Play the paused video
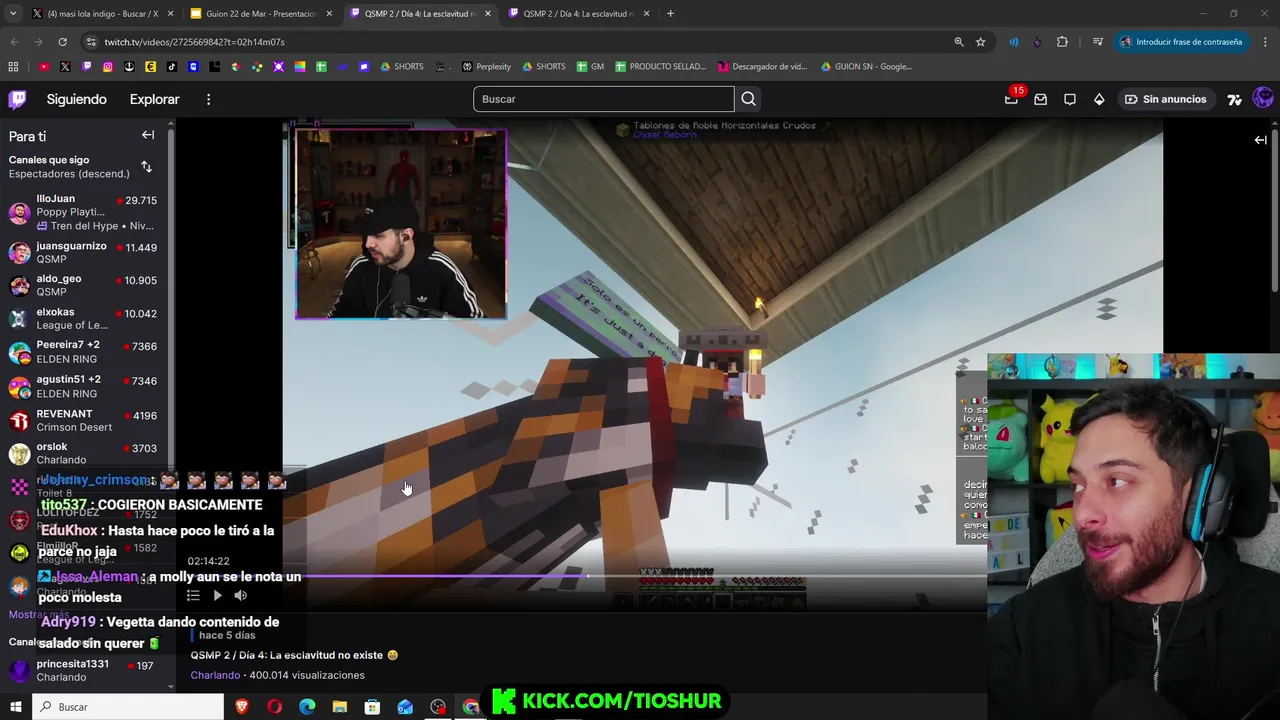Screen dimensions: 1280x720 pyautogui.click(x=217, y=595)
